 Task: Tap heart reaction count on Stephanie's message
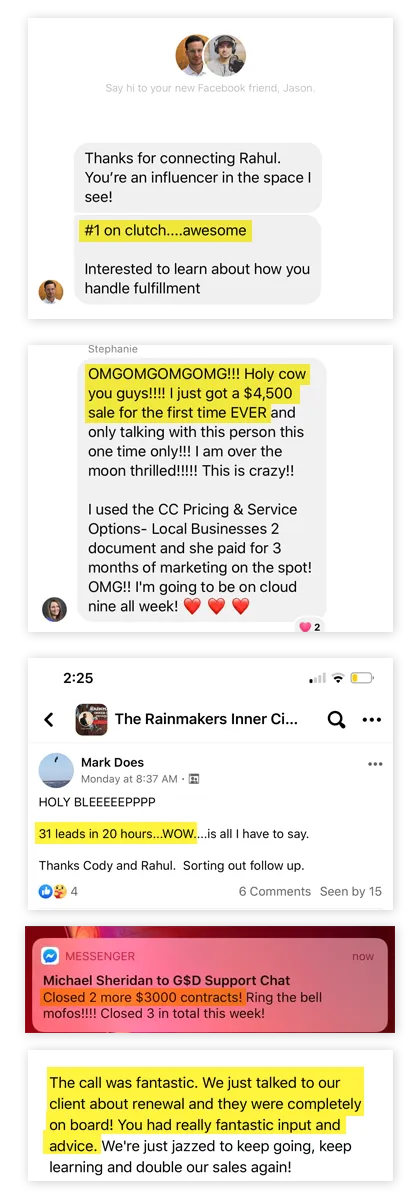pyautogui.click(x=310, y=627)
